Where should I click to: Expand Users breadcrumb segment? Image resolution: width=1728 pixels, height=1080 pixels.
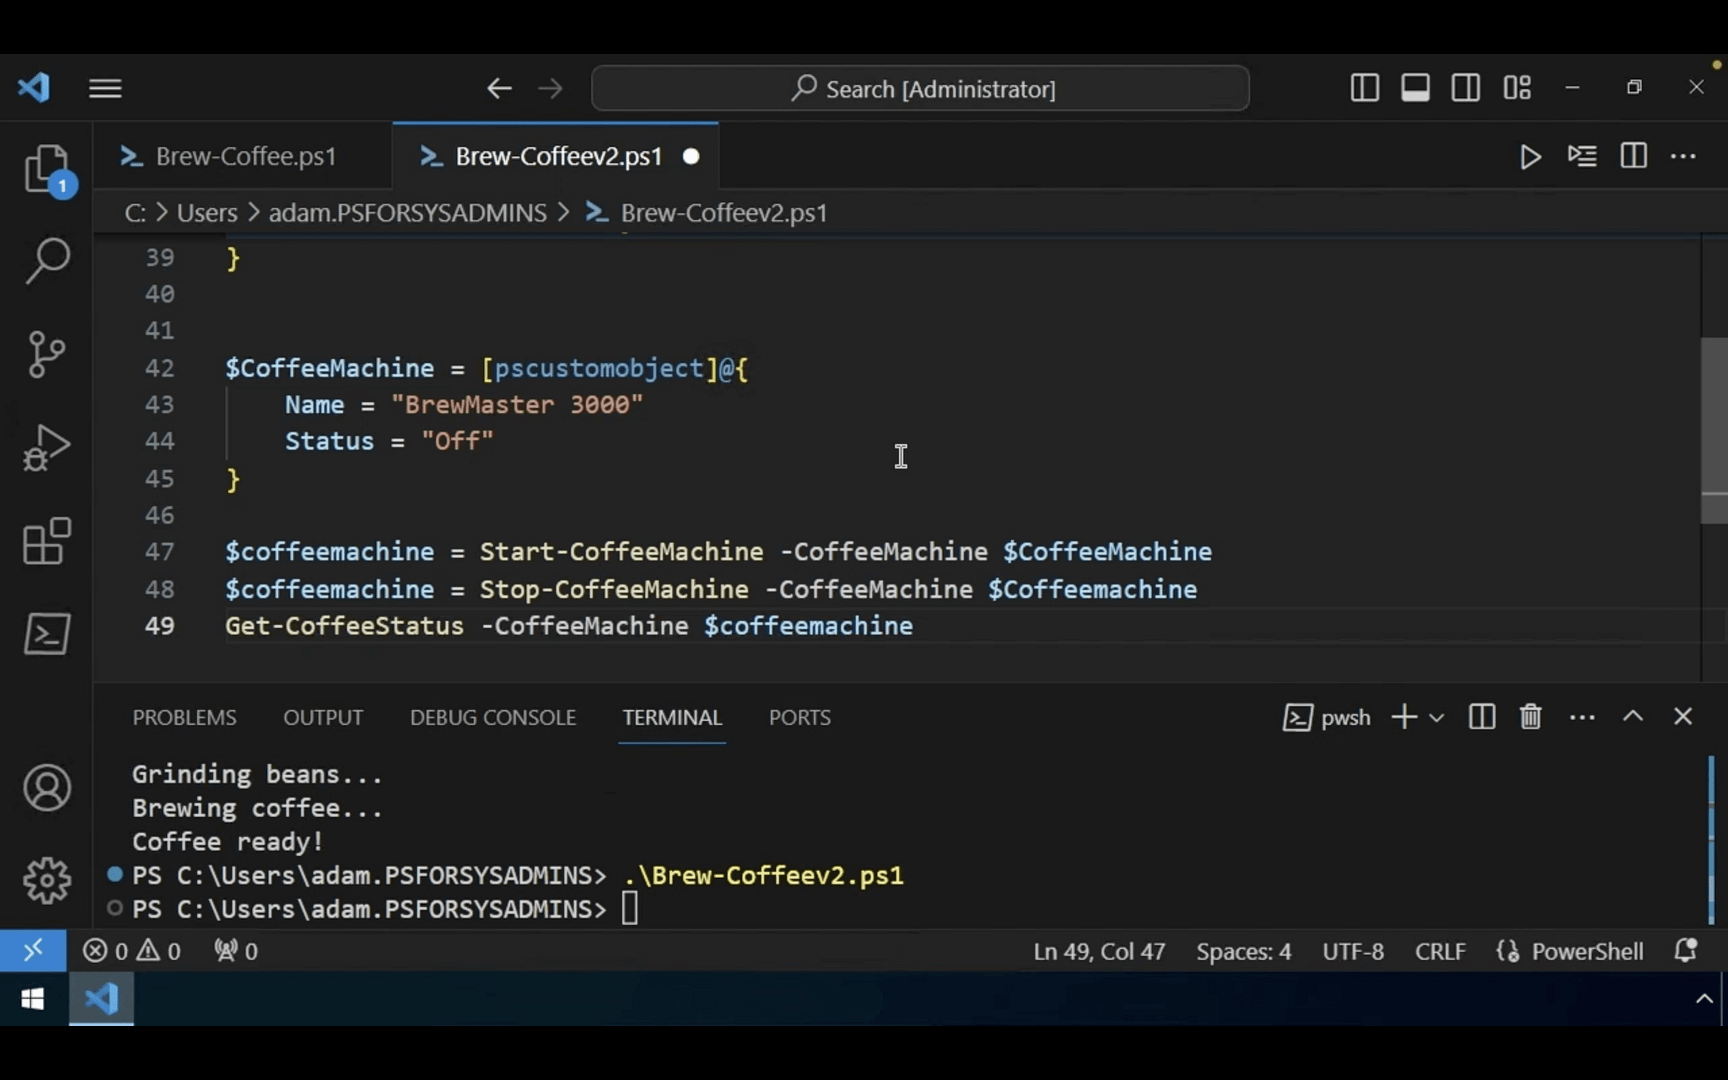coord(207,213)
